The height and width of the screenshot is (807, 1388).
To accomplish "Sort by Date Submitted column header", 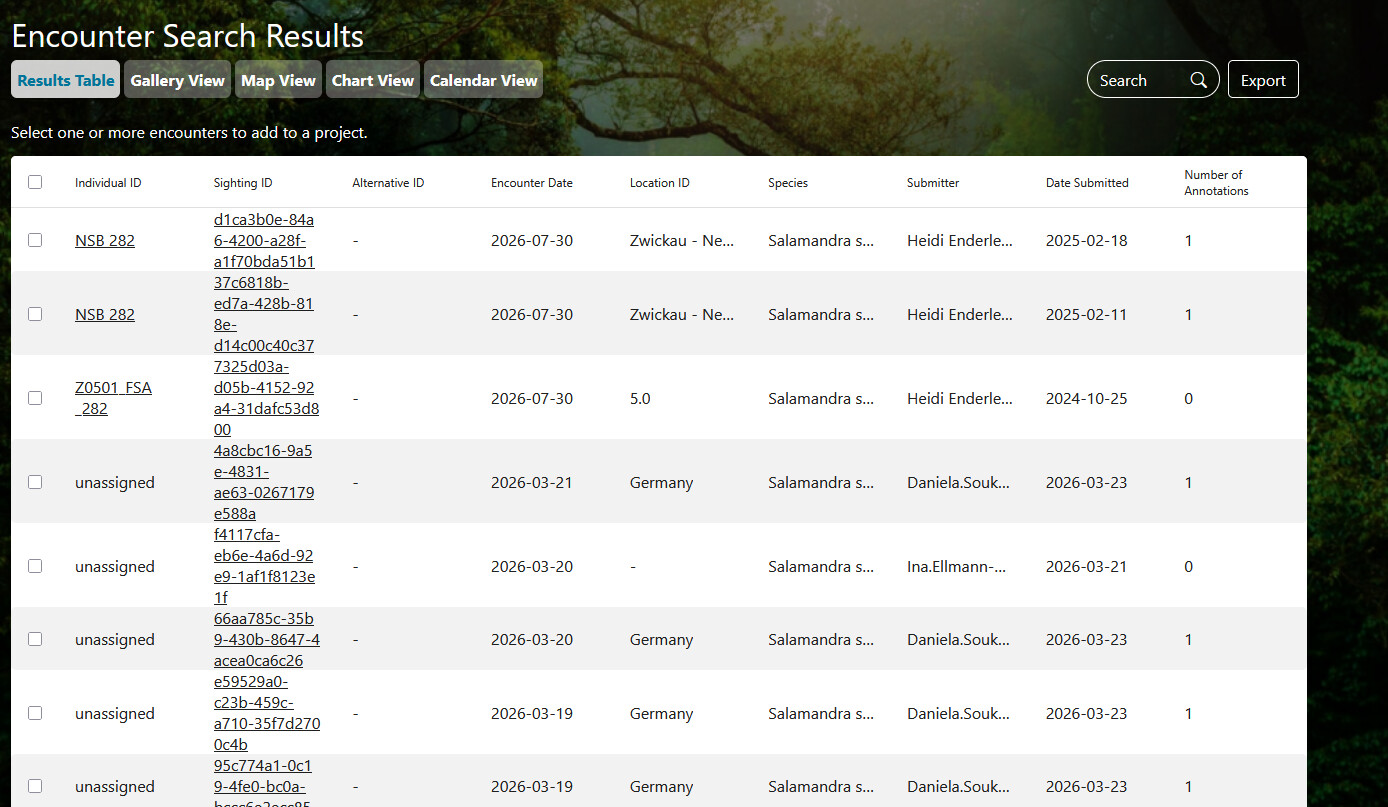I will pos(1086,183).
